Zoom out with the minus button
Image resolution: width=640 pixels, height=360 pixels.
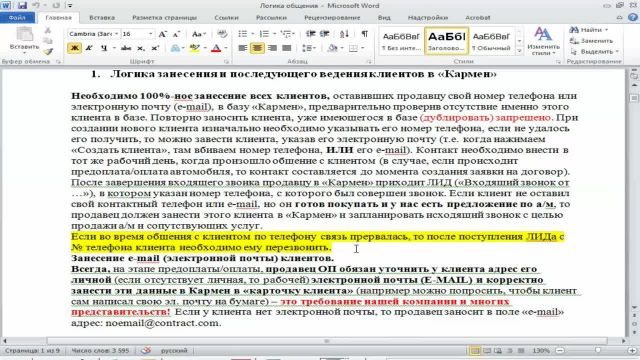click(560, 351)
